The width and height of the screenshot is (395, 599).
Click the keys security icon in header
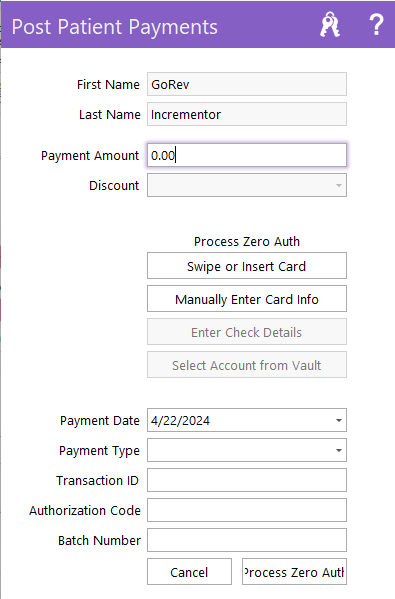pyautogui.click(x=330, y=25)
